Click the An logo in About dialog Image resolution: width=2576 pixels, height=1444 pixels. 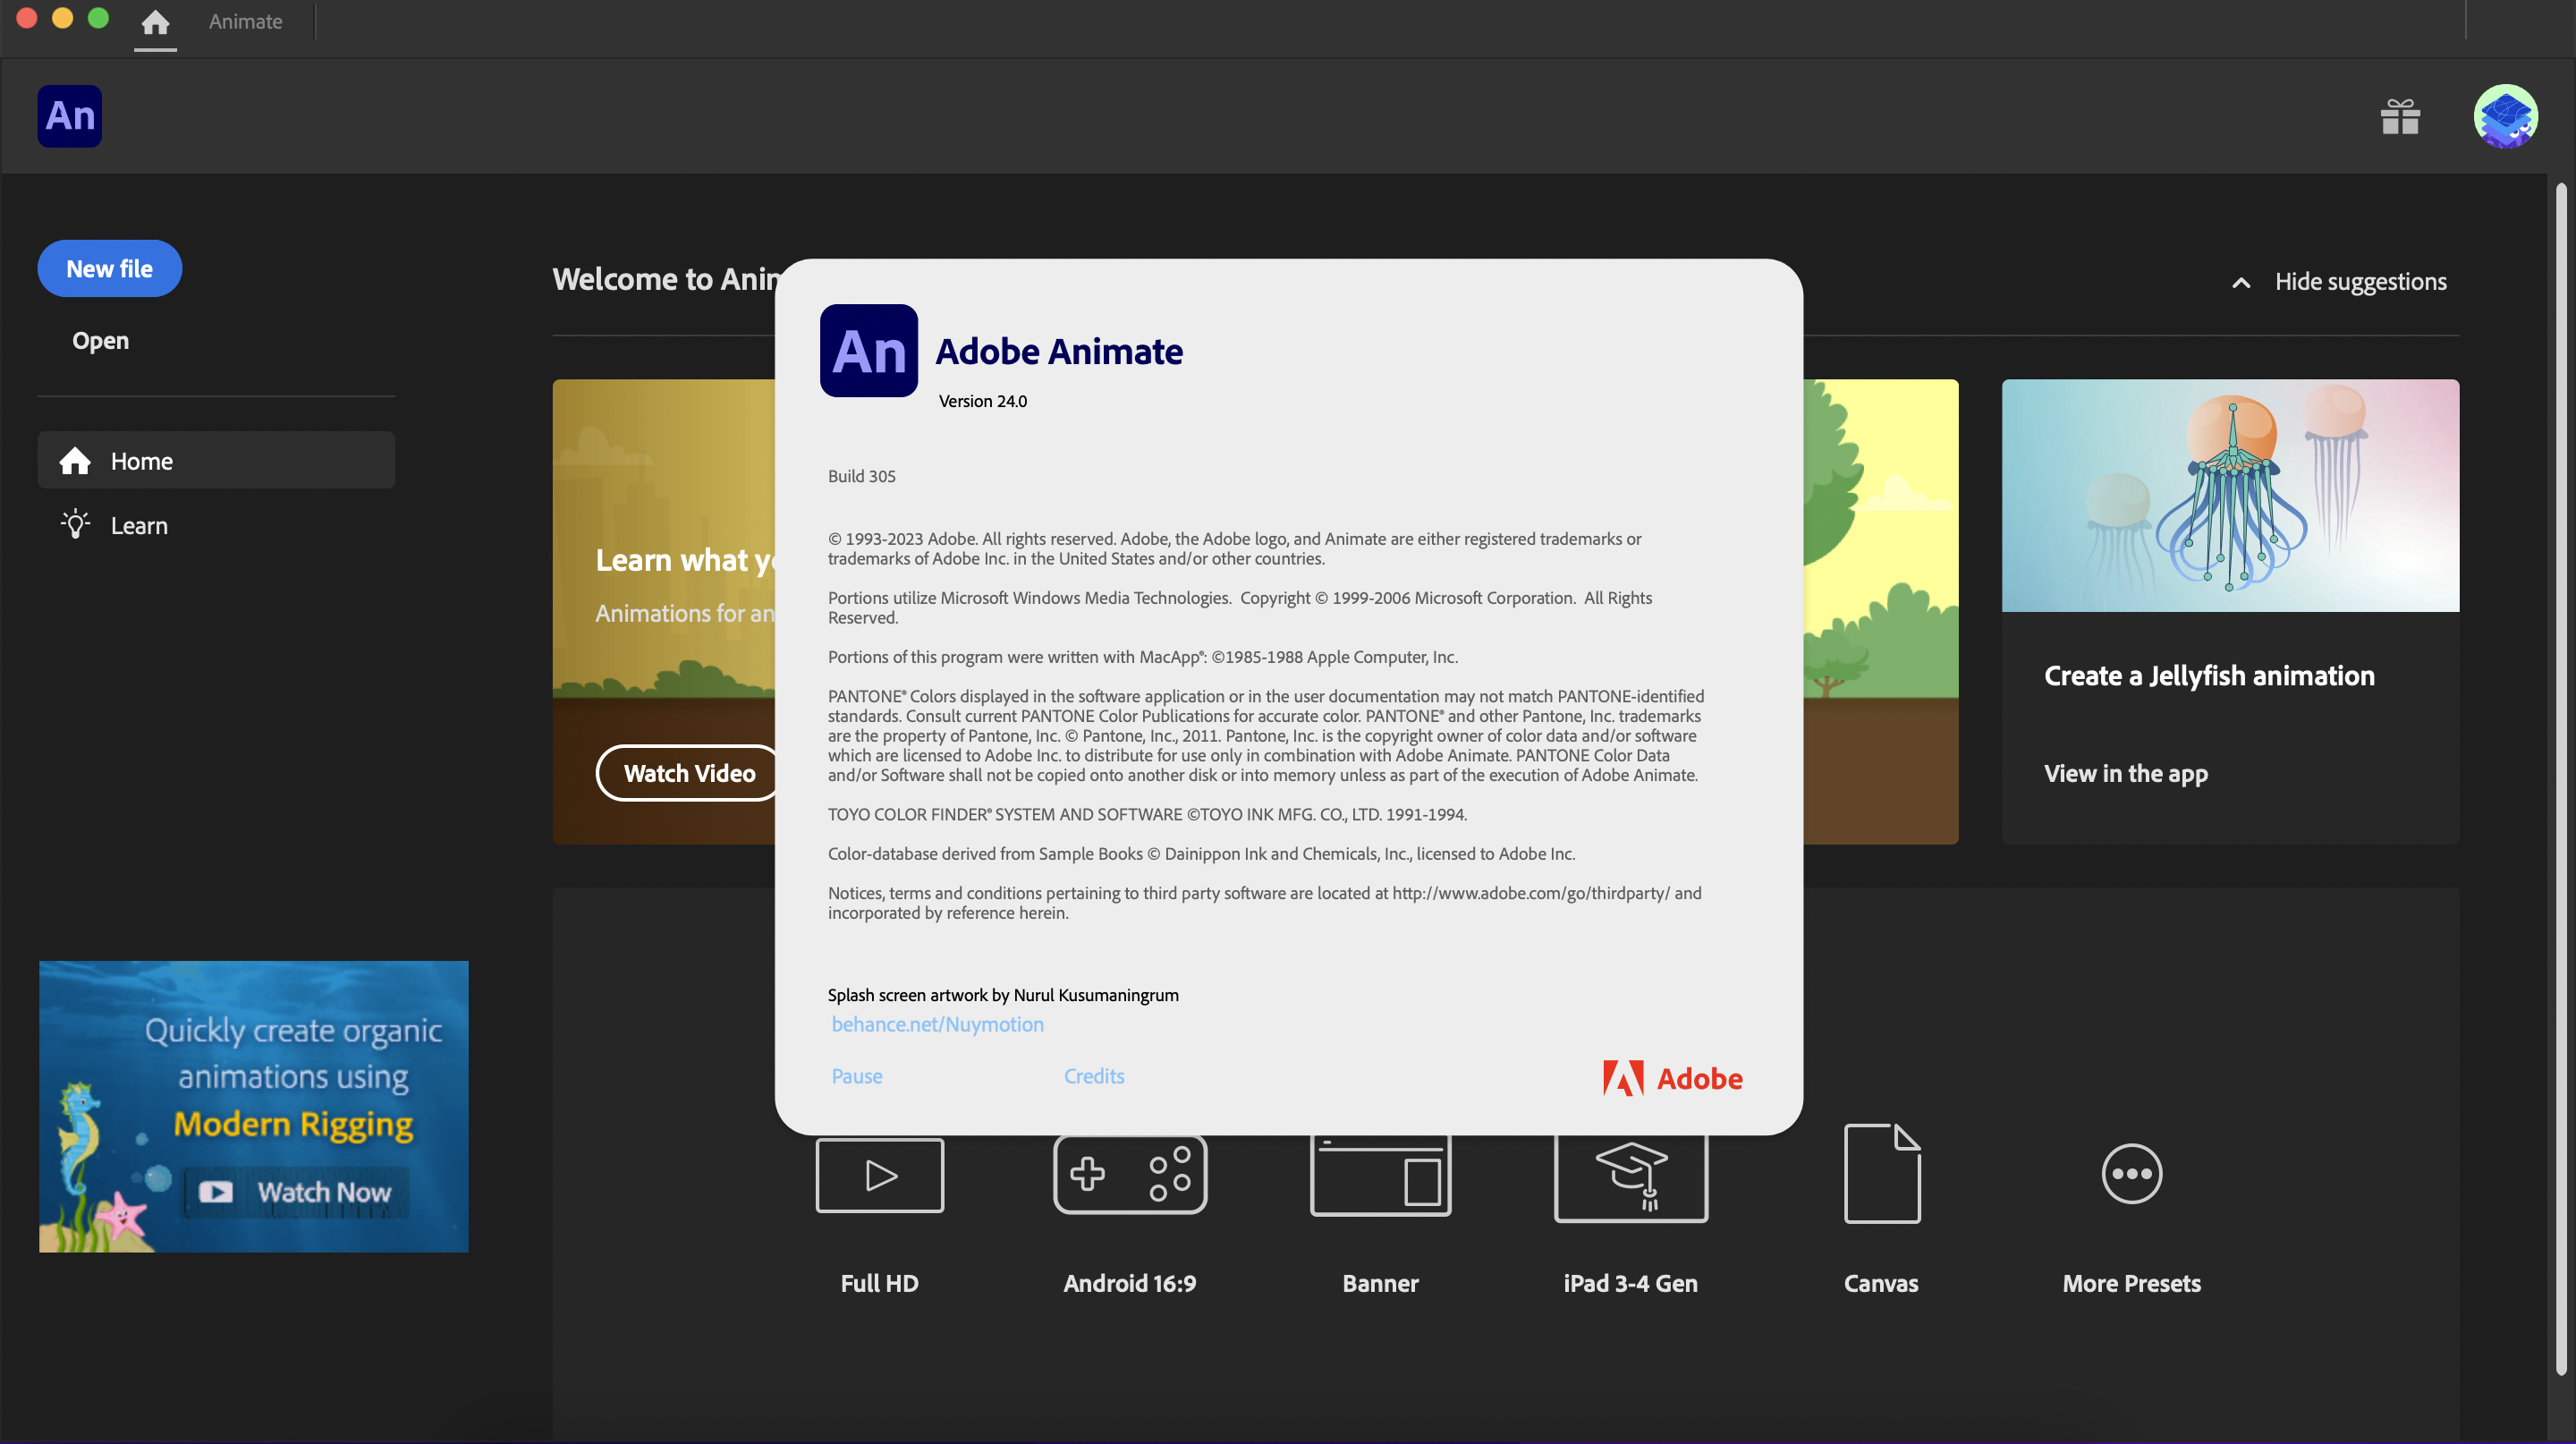pos(869,351)
